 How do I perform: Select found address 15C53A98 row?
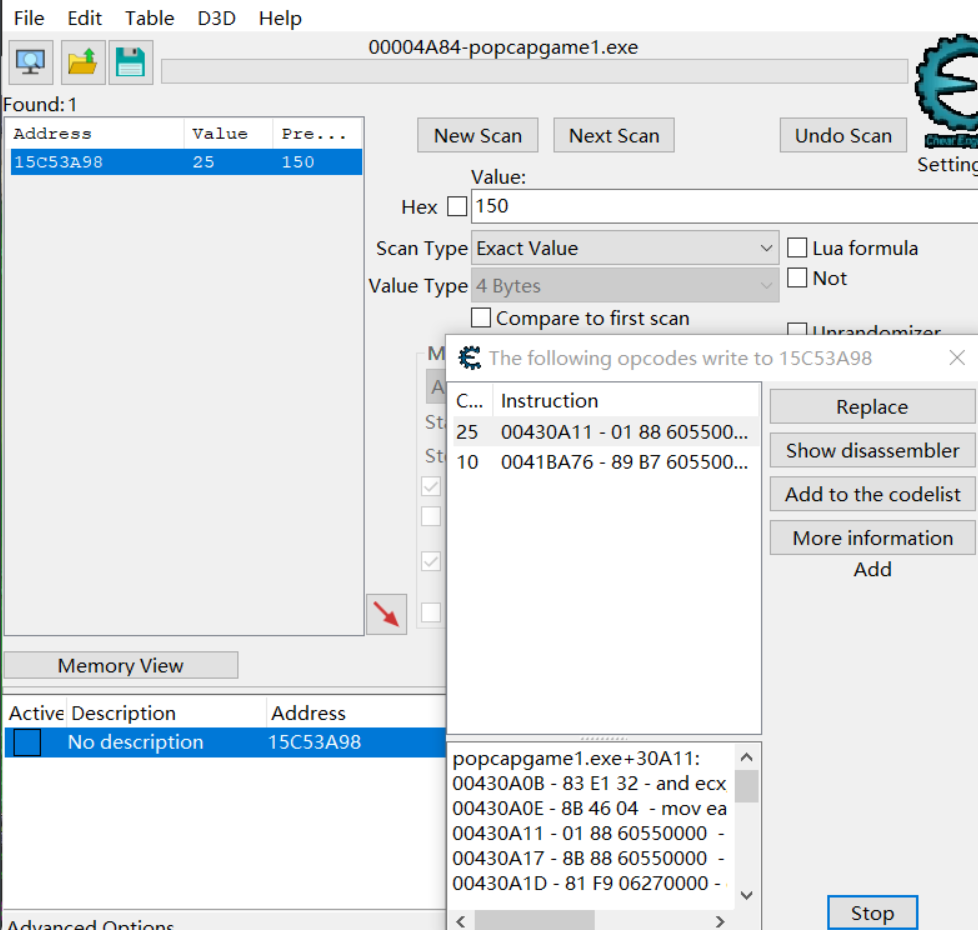pos(186,162)
